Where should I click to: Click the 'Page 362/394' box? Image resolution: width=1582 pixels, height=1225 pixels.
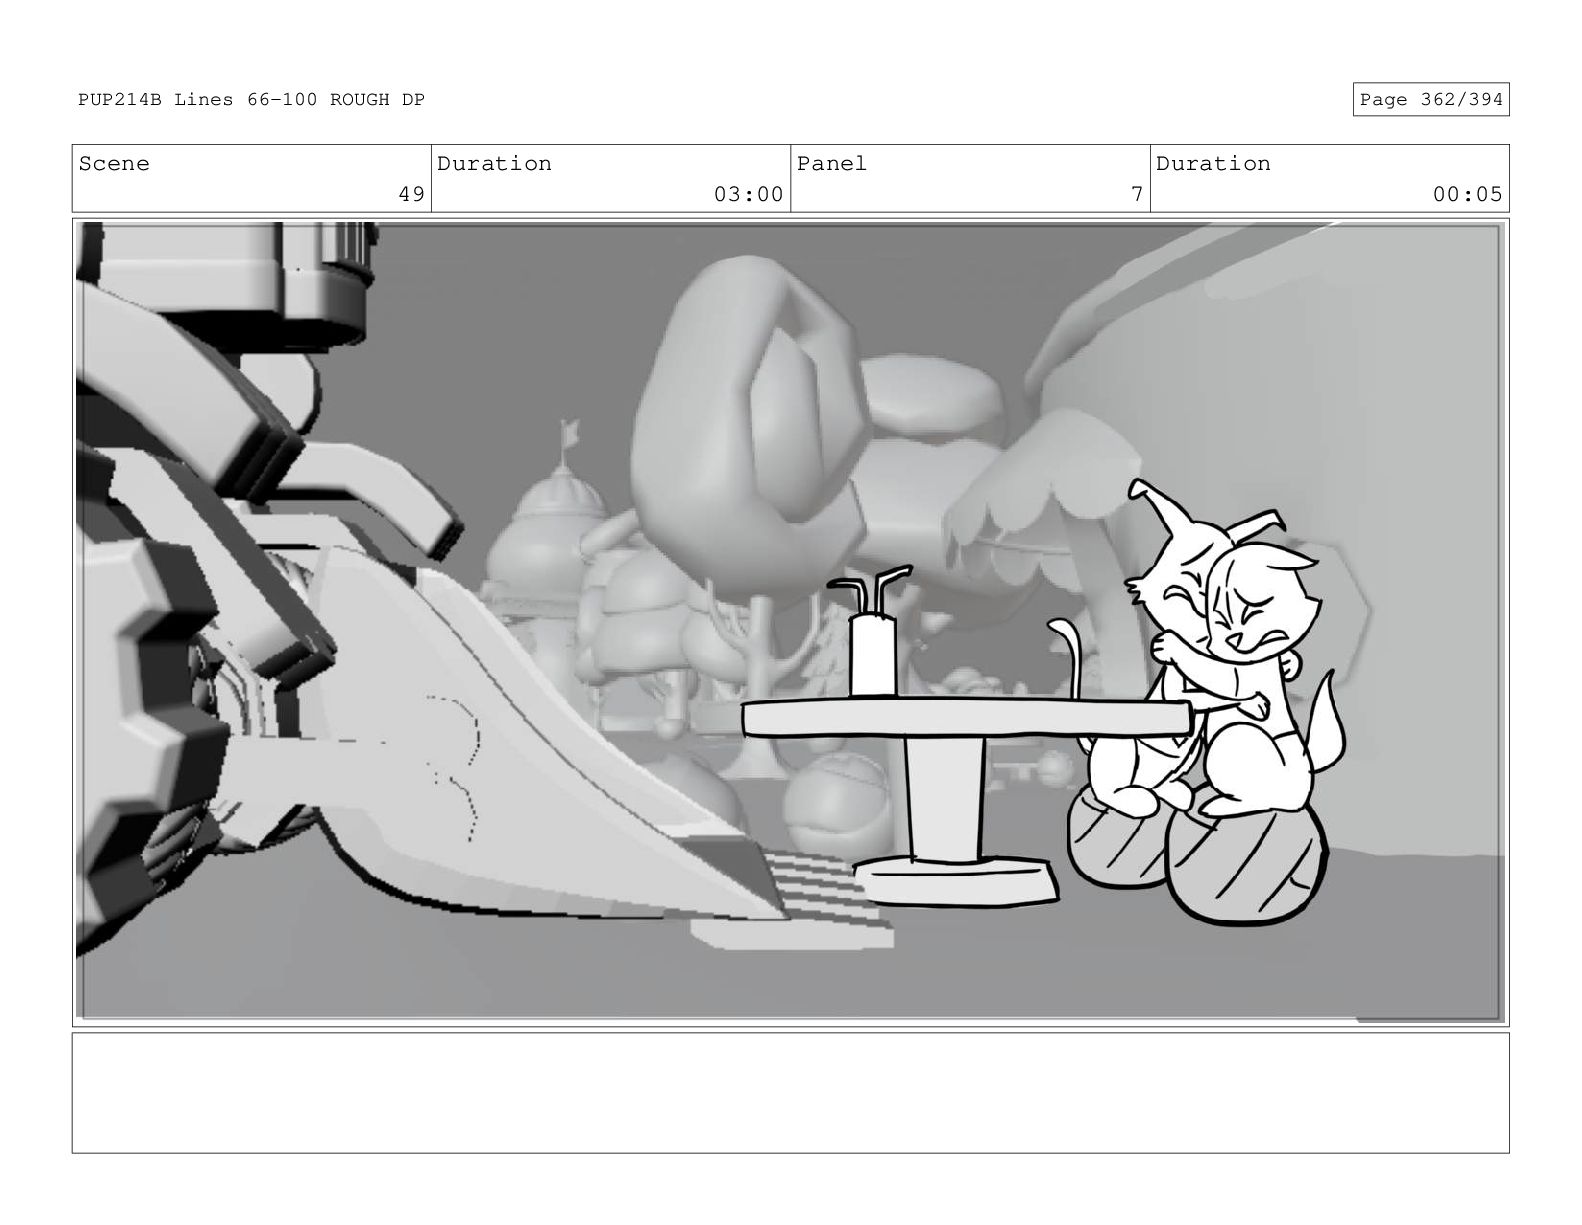[1430, 100]
